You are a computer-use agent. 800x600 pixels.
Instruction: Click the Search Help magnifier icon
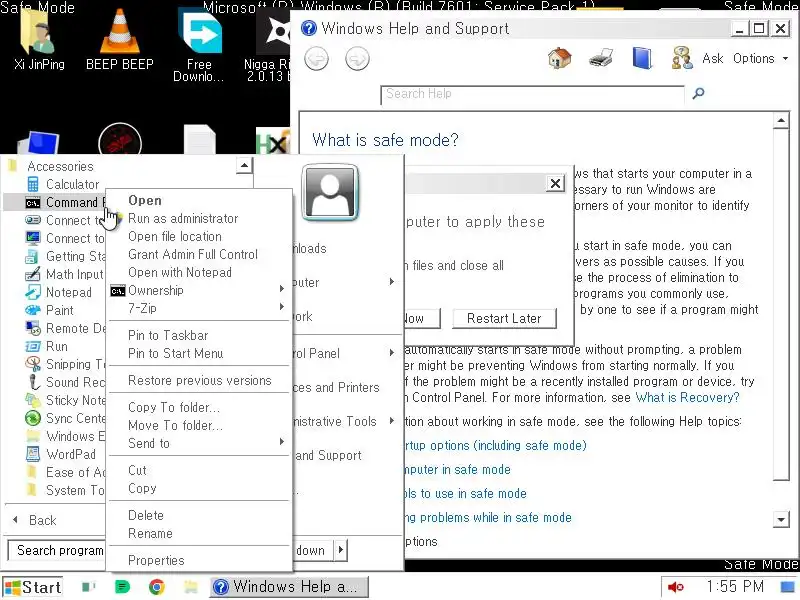coord(698,93)
